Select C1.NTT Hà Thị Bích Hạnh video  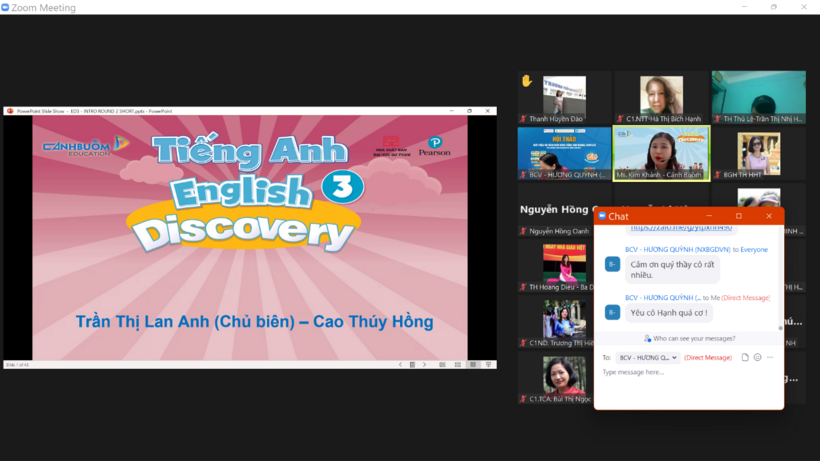coord(661,97)
